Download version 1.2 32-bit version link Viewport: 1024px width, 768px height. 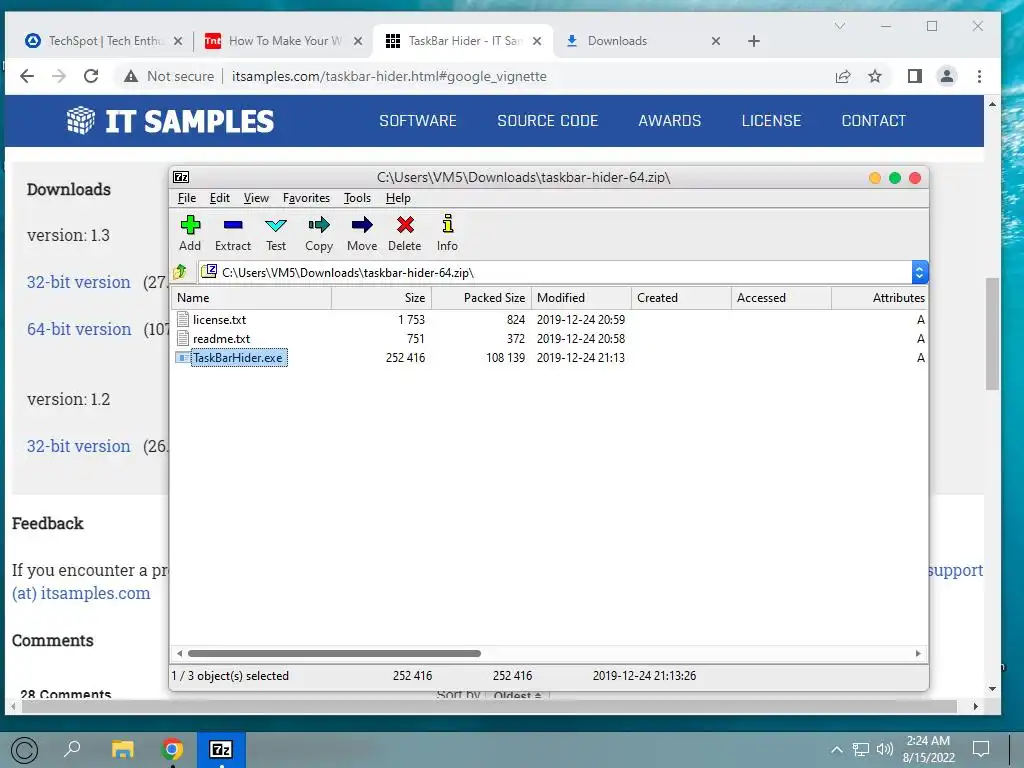click(78, 446)
